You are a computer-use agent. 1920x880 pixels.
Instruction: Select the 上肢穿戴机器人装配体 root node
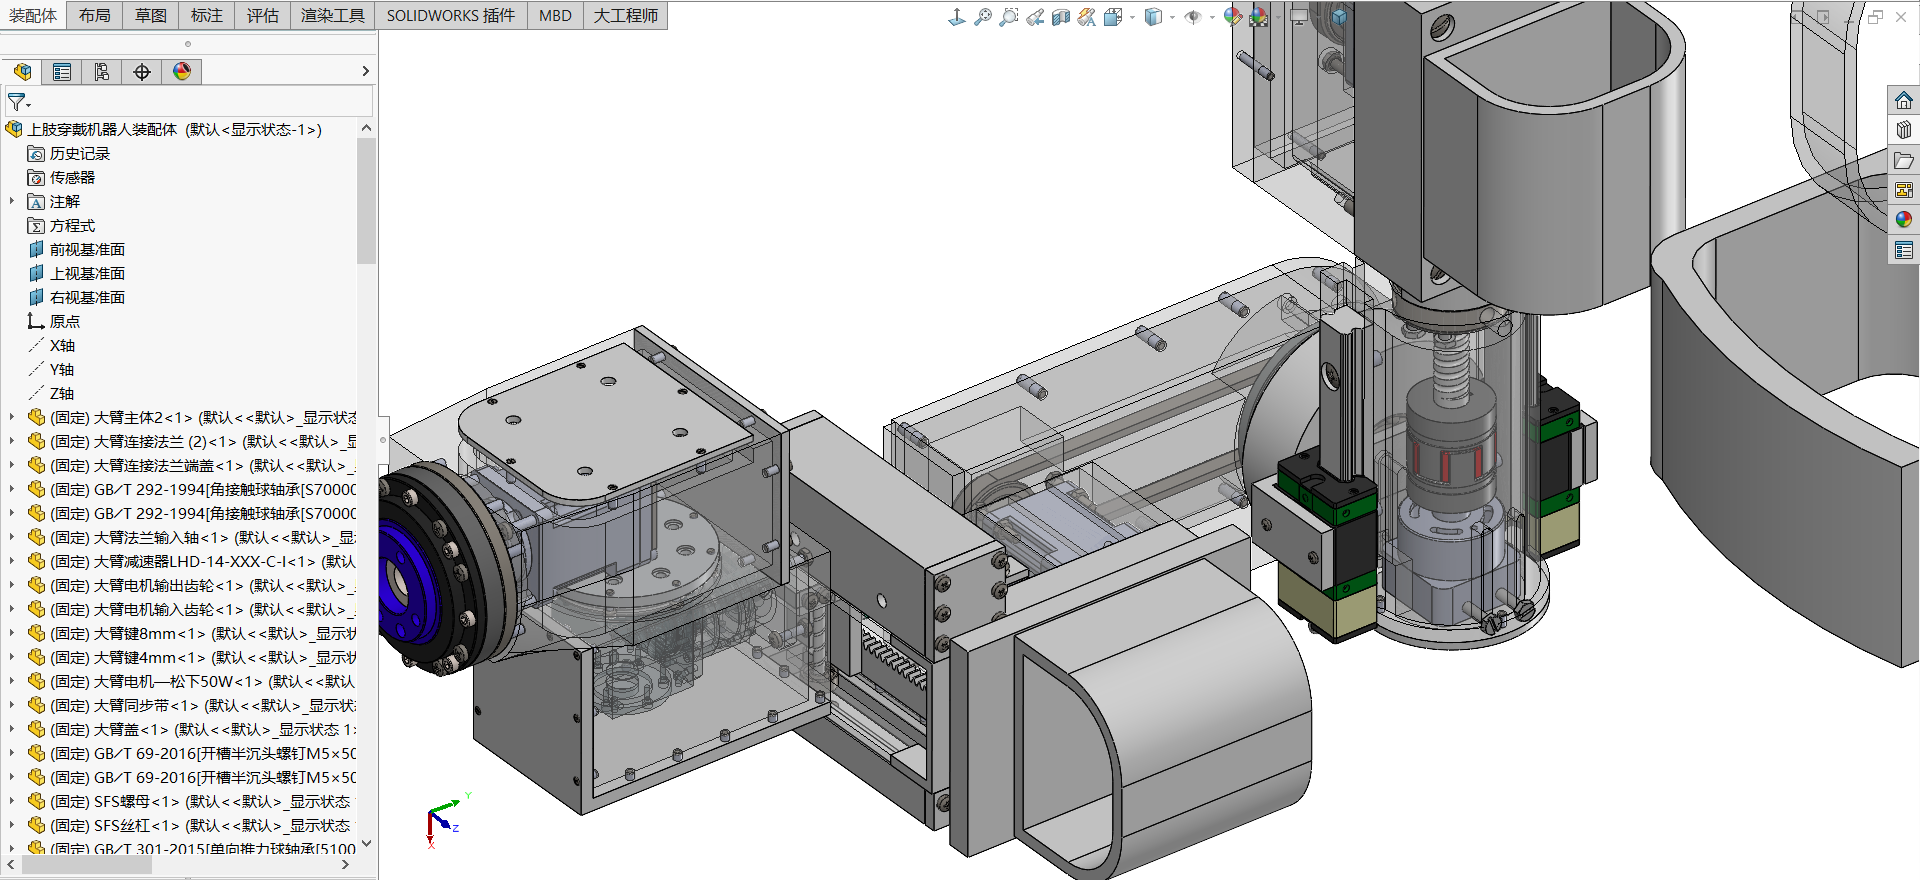pos(174,129)
